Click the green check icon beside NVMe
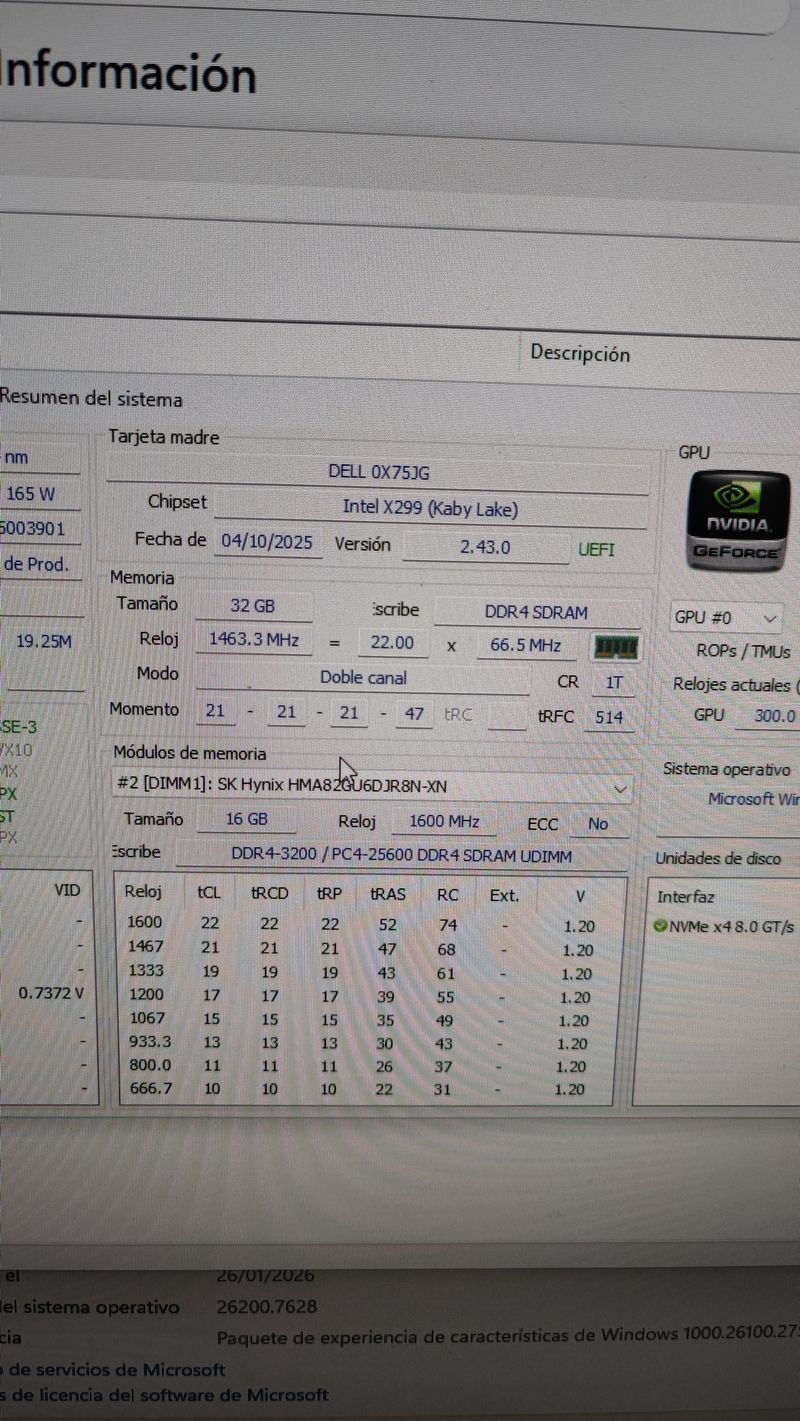The height and width of the screenshot is (1421, 800). pyautogui.click(x=660, y=927)
